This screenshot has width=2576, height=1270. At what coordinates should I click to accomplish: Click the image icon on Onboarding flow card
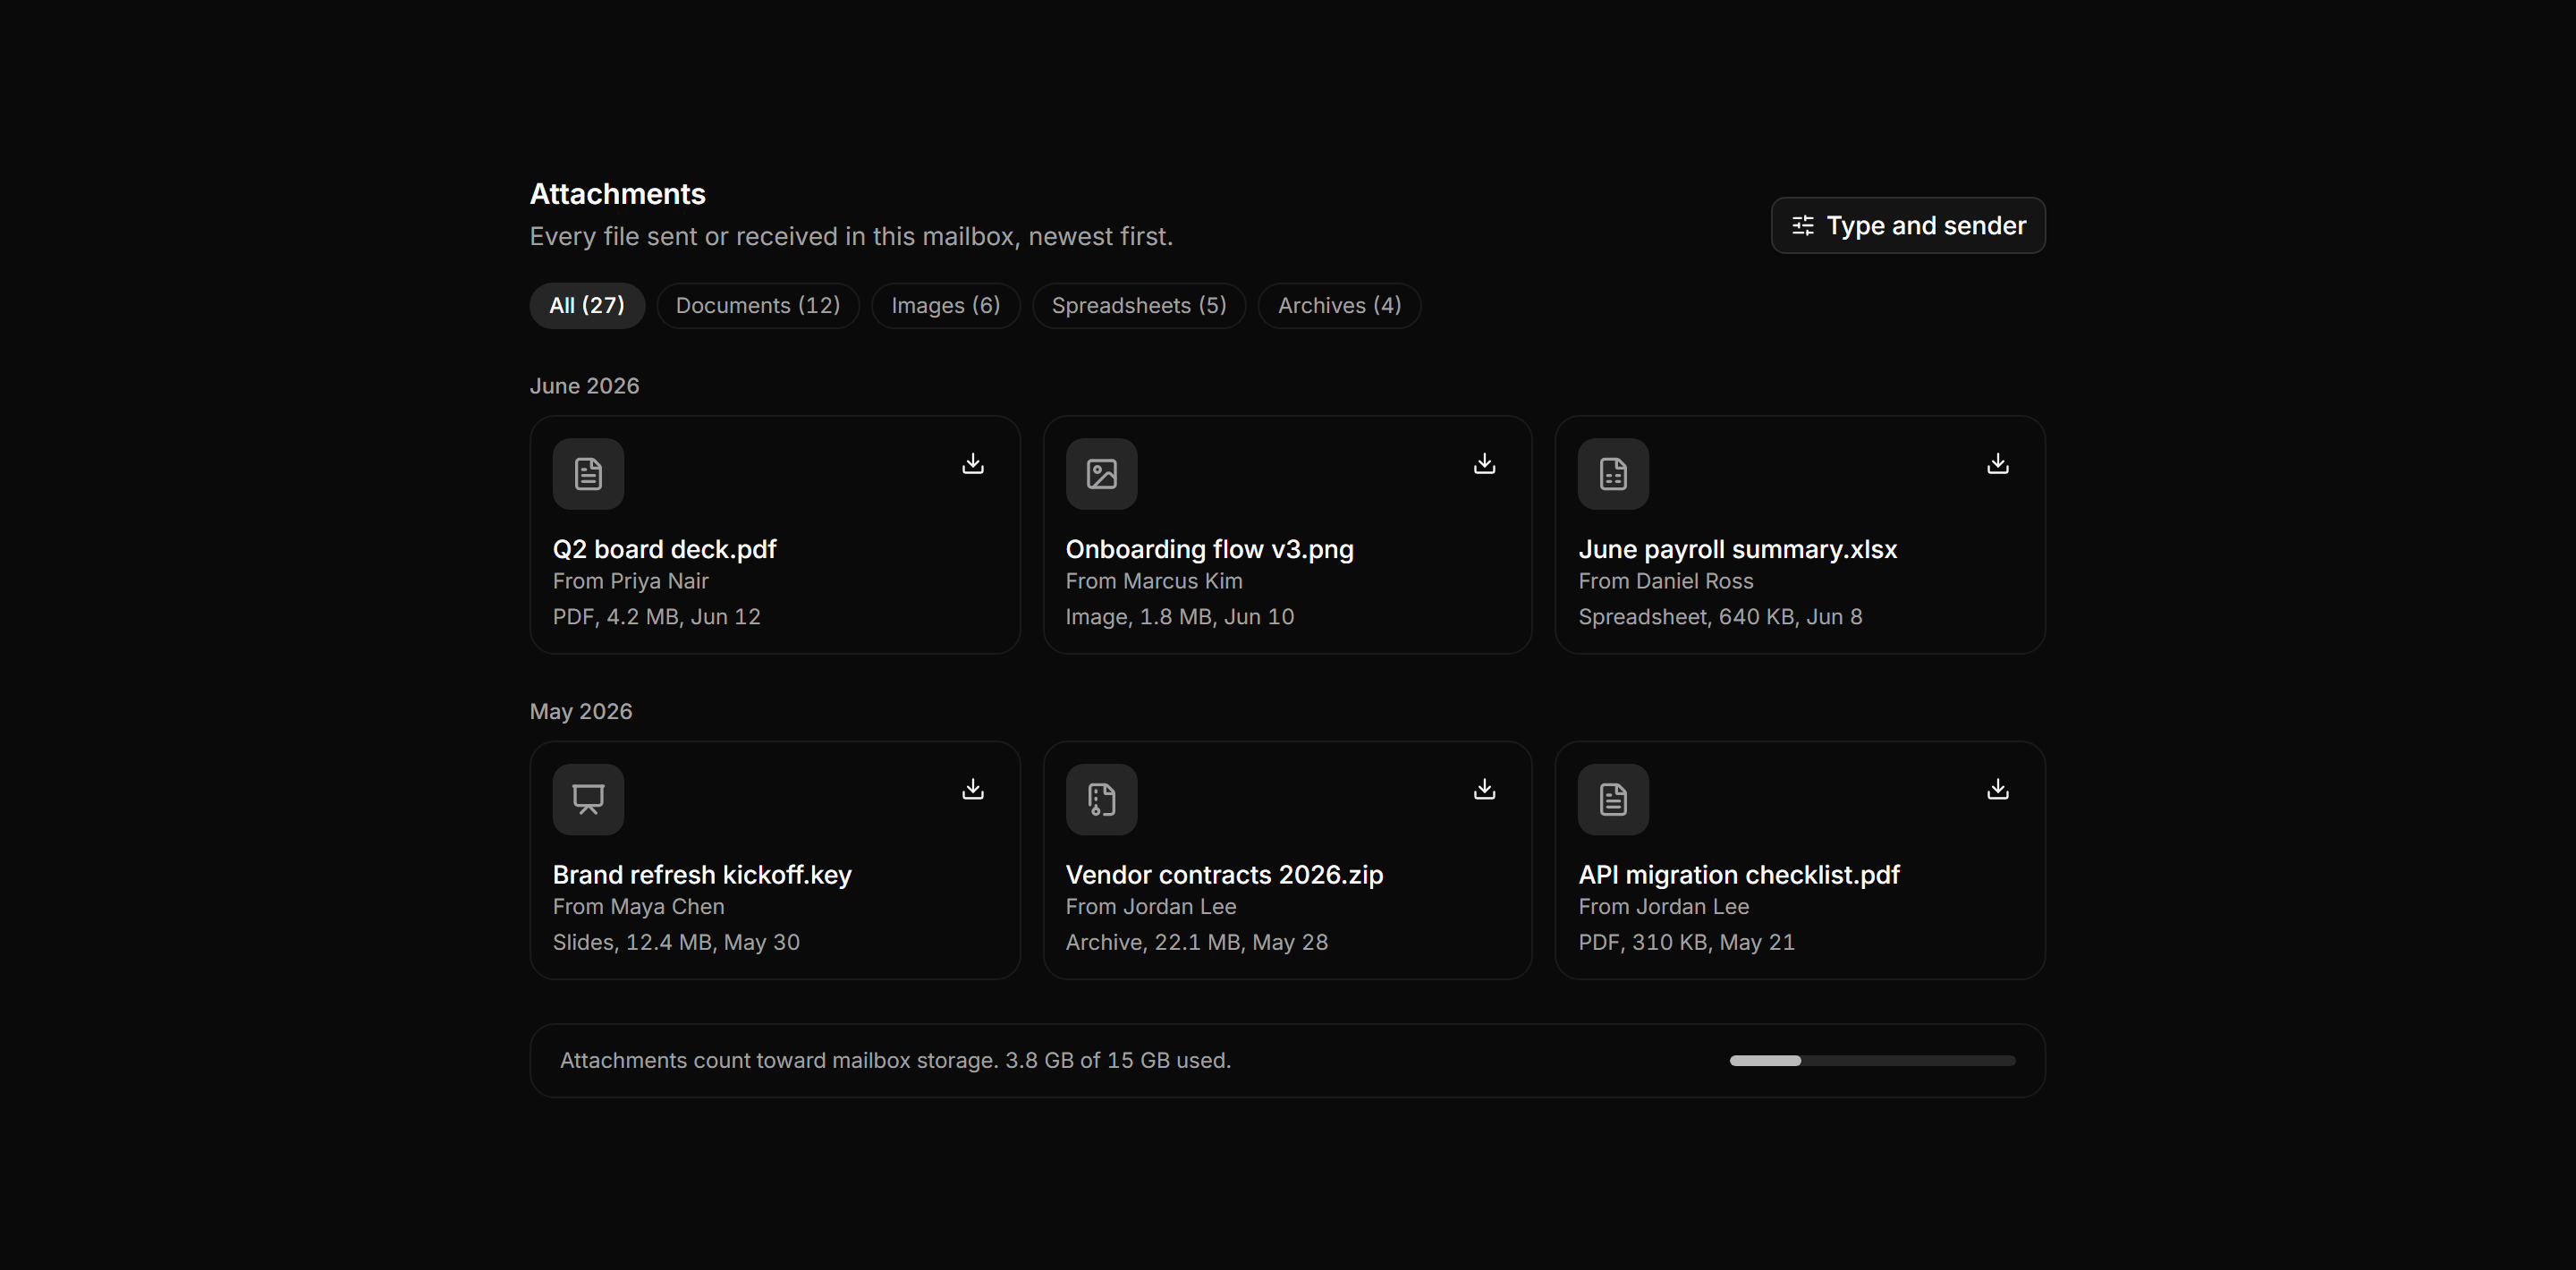coord(1101,474)
